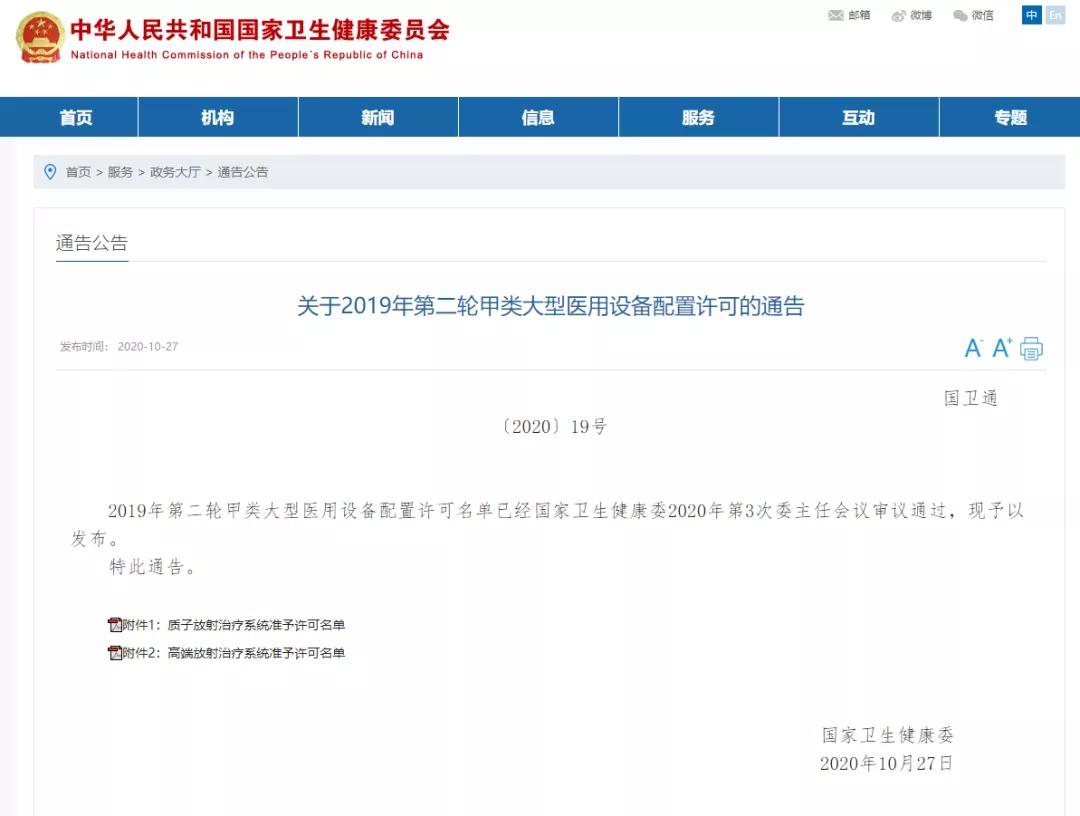Open the 服务 section in the navbar
Image resolution: width=1080 pixels, height=816 pixels.
pos(698,117)
